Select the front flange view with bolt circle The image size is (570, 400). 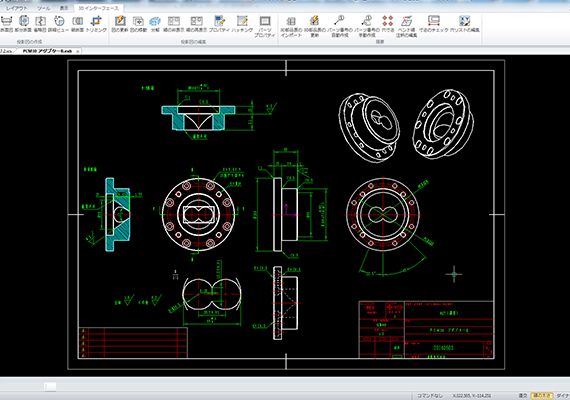(198, 215)
